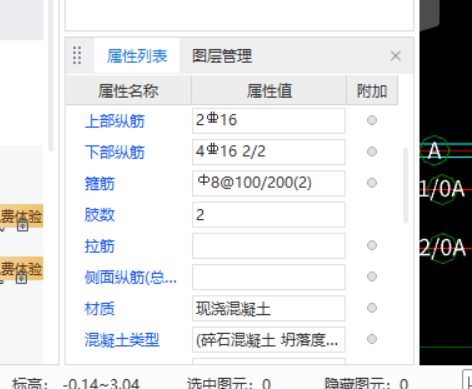The image size is (472, 389).
Task: Select the 肢数 property name
Action: 100,215
